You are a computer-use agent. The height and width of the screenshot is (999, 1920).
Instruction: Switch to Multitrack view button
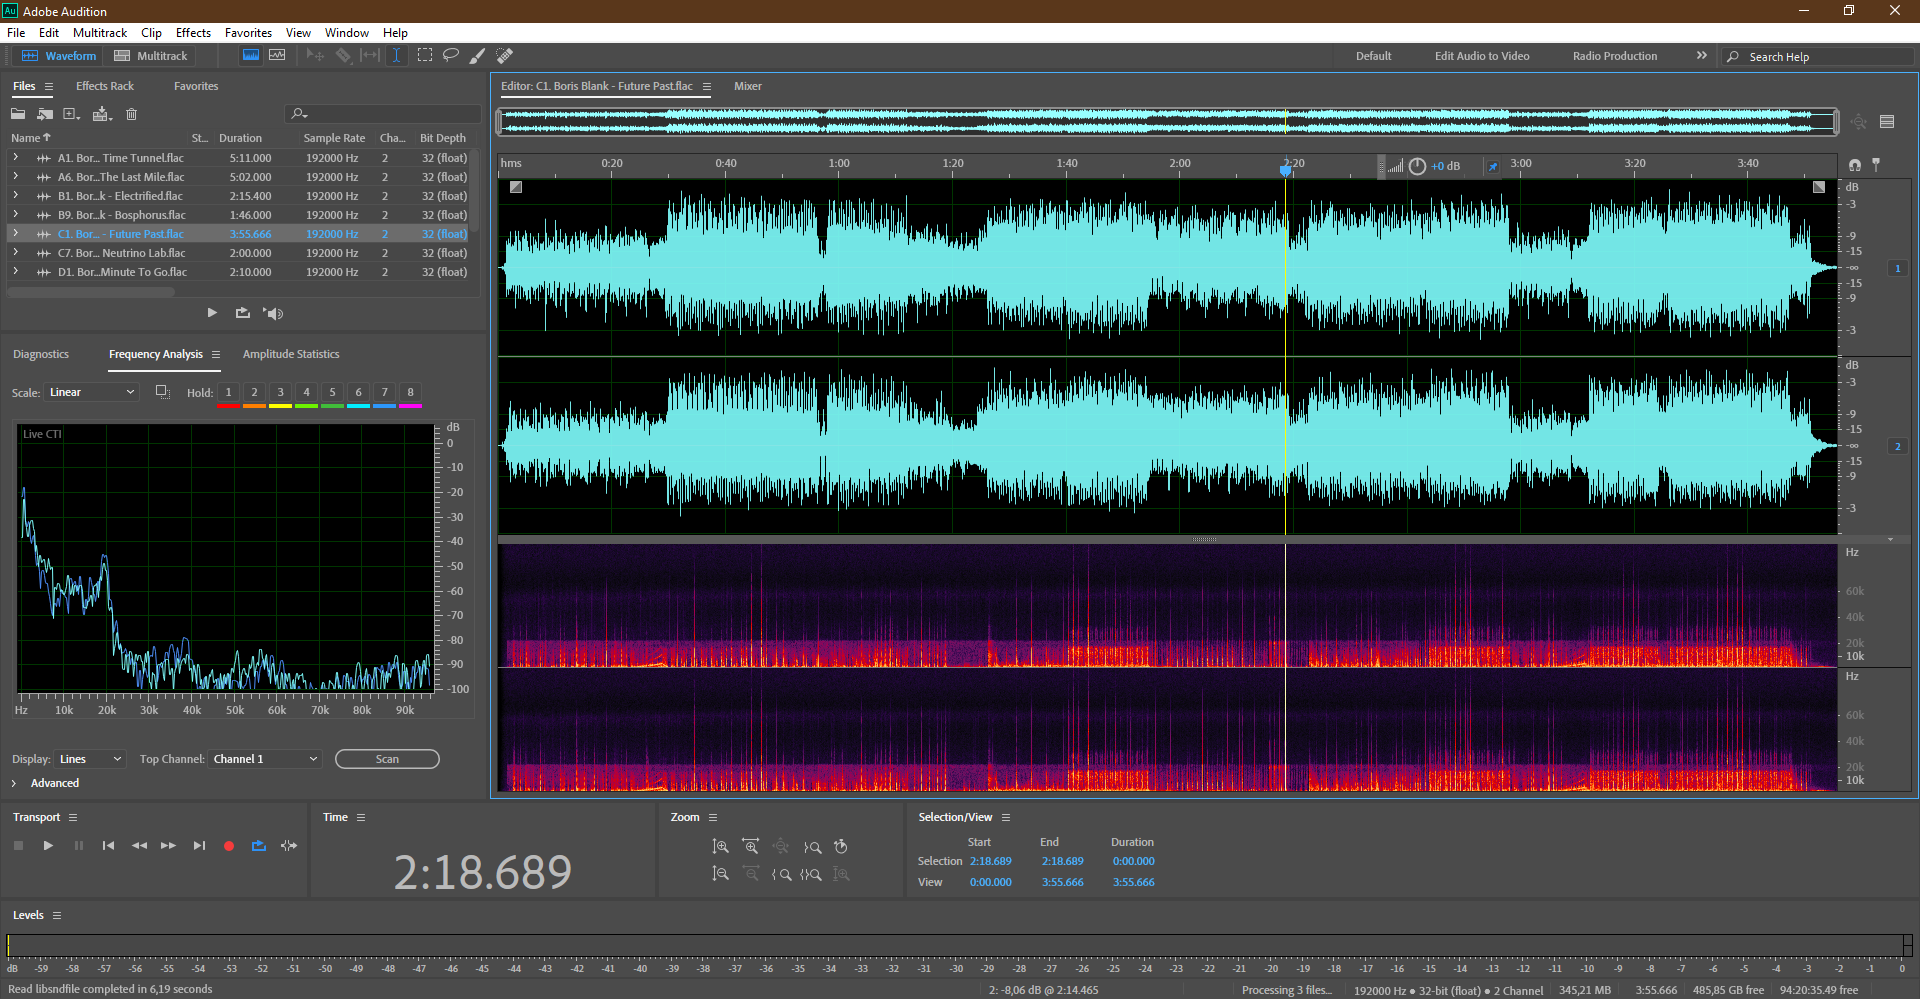pos(151,56)
